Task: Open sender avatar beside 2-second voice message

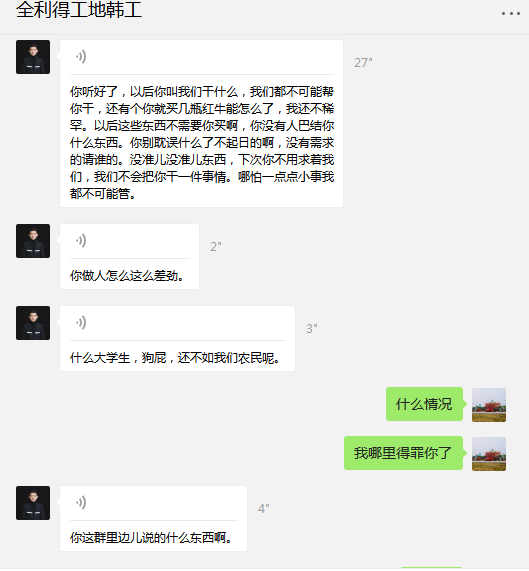Action: pyautogui.click(x=33, y=241)
